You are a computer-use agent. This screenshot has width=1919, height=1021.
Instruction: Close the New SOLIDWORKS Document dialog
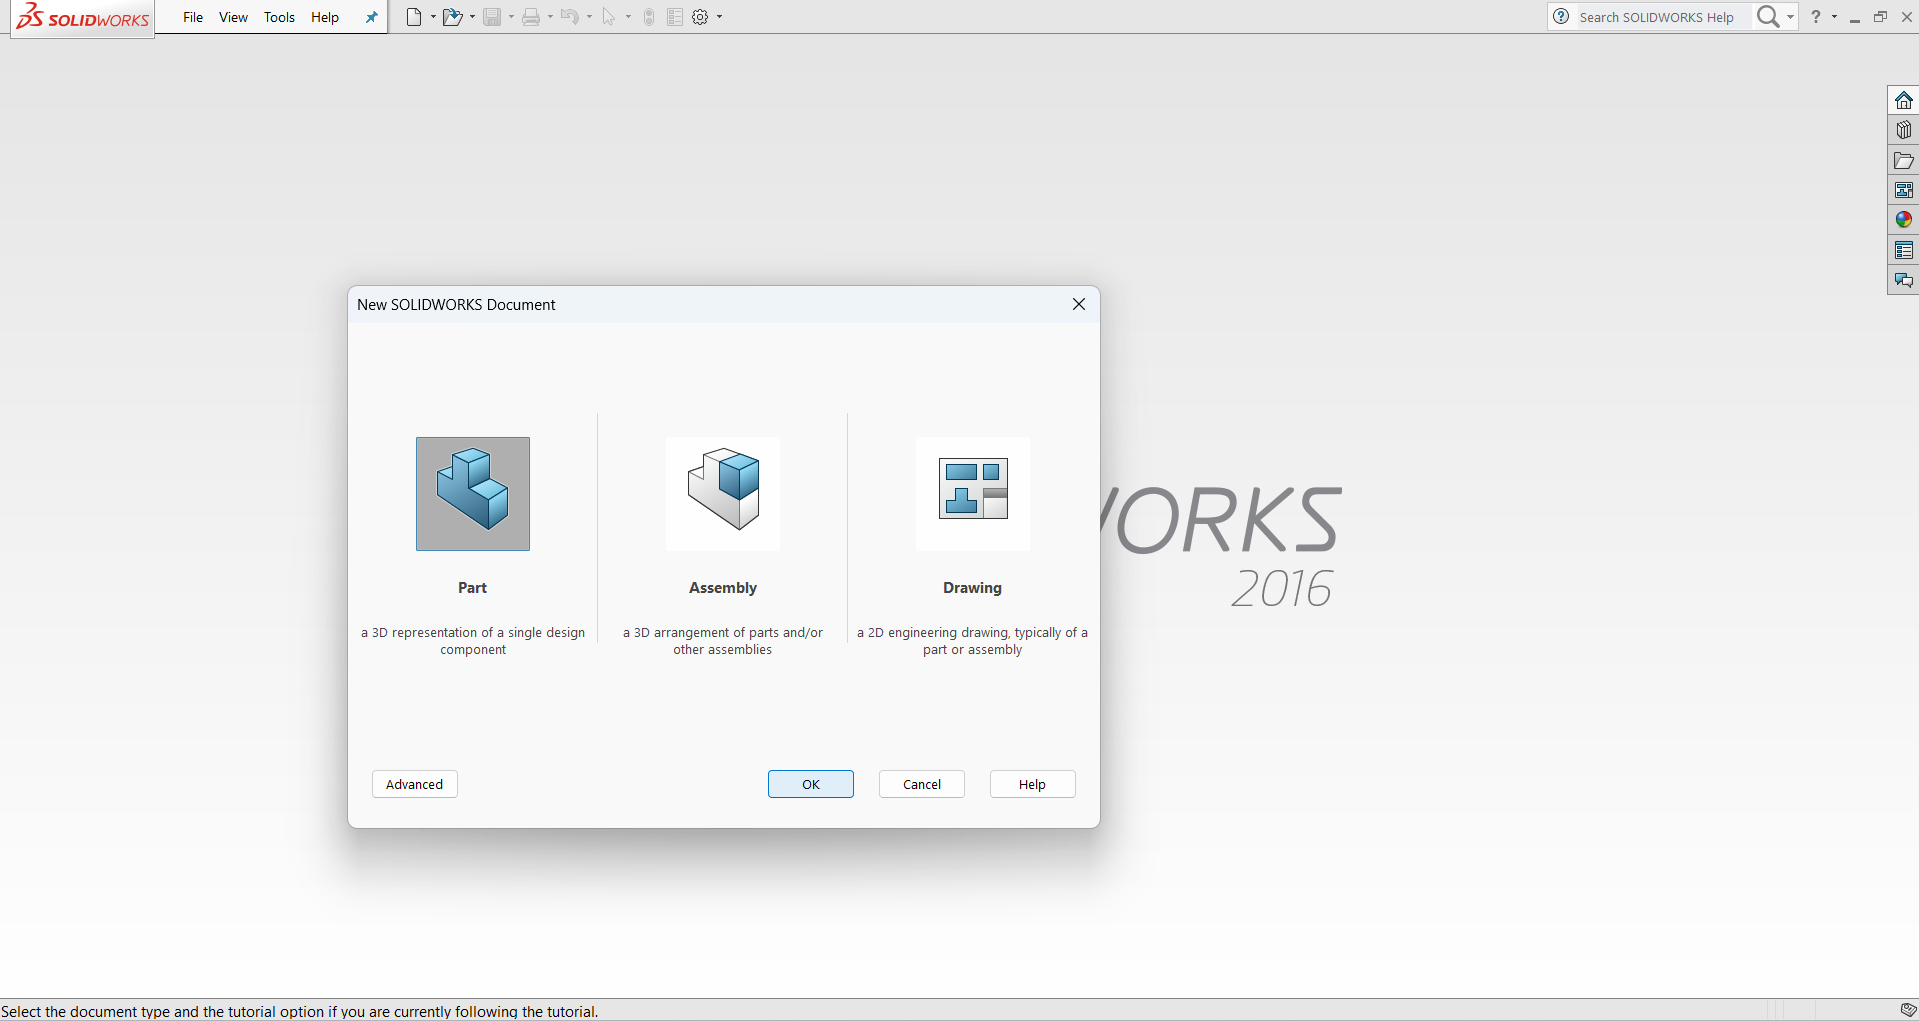point(1079,304)
